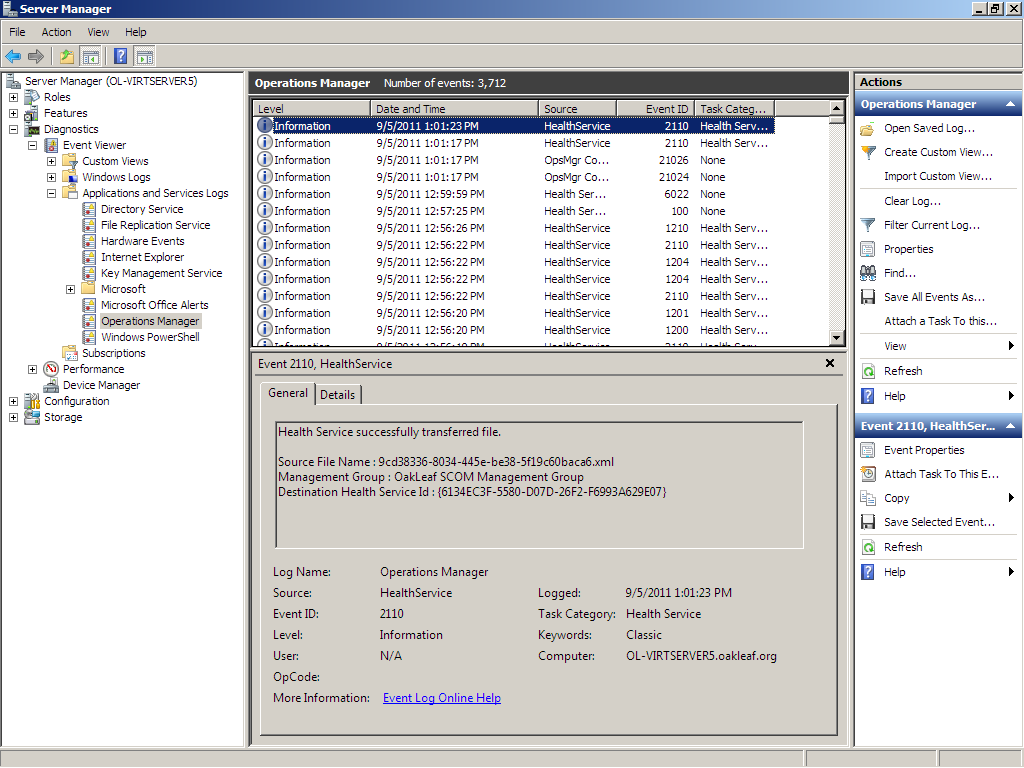Image resolution: width=1024 pixels, height=768 pixels.
Task: Click the Event Properties icon
Action: tap(868, 450)
